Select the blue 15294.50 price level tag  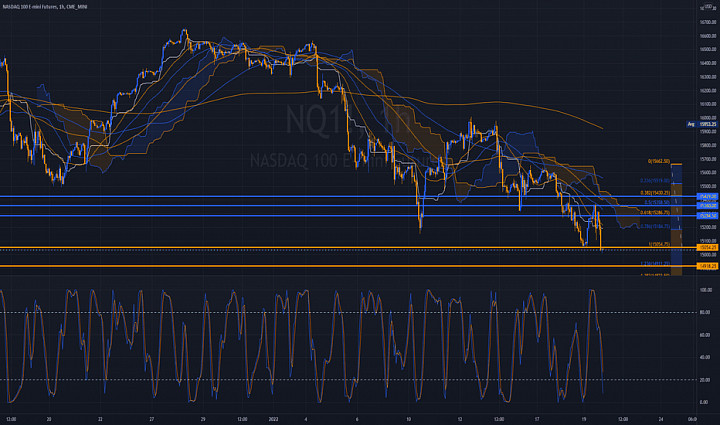pos(707,216)
